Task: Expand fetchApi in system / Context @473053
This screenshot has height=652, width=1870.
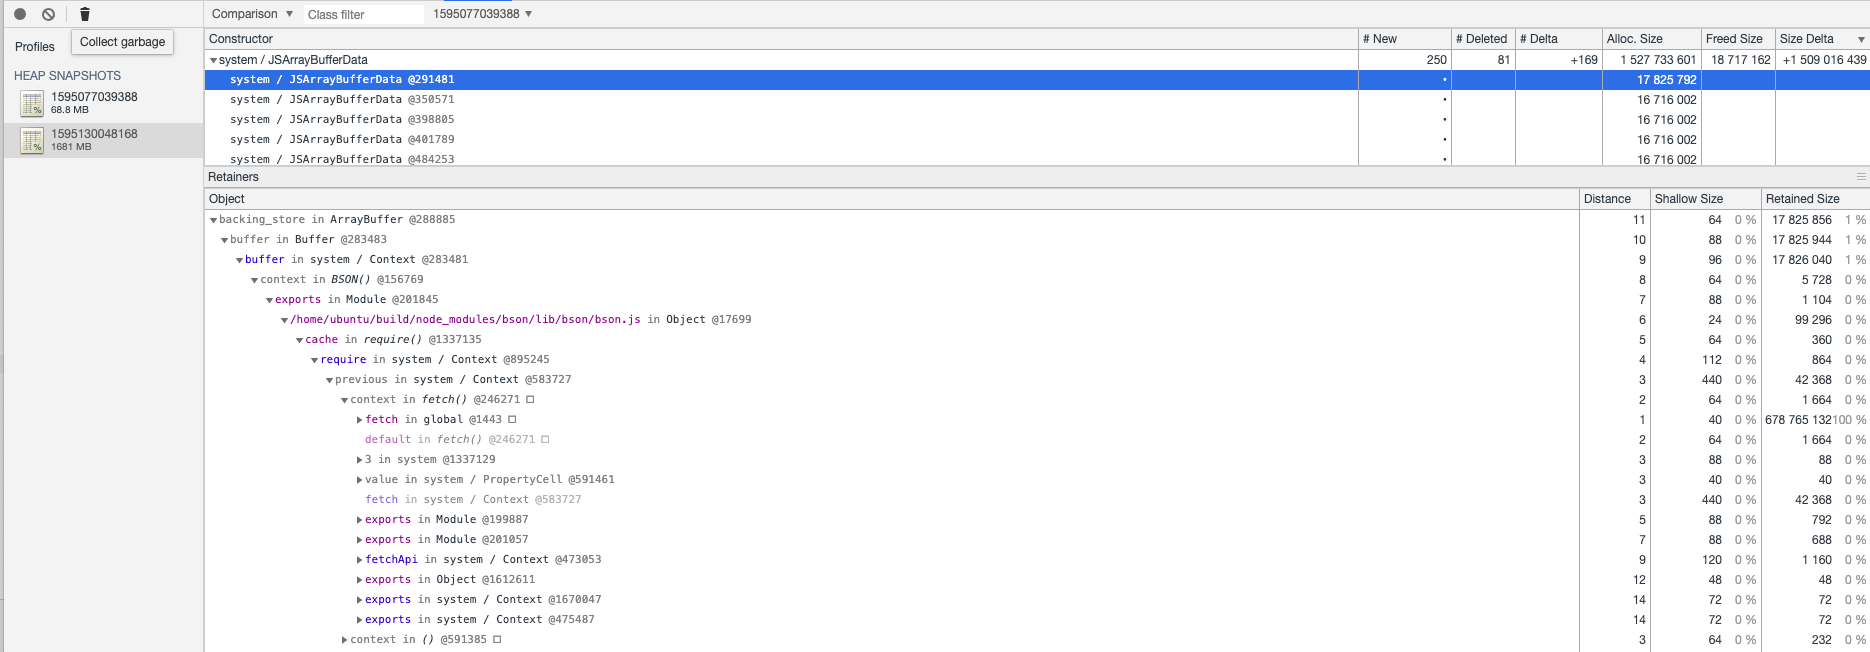Action: [x=359, y=560]
